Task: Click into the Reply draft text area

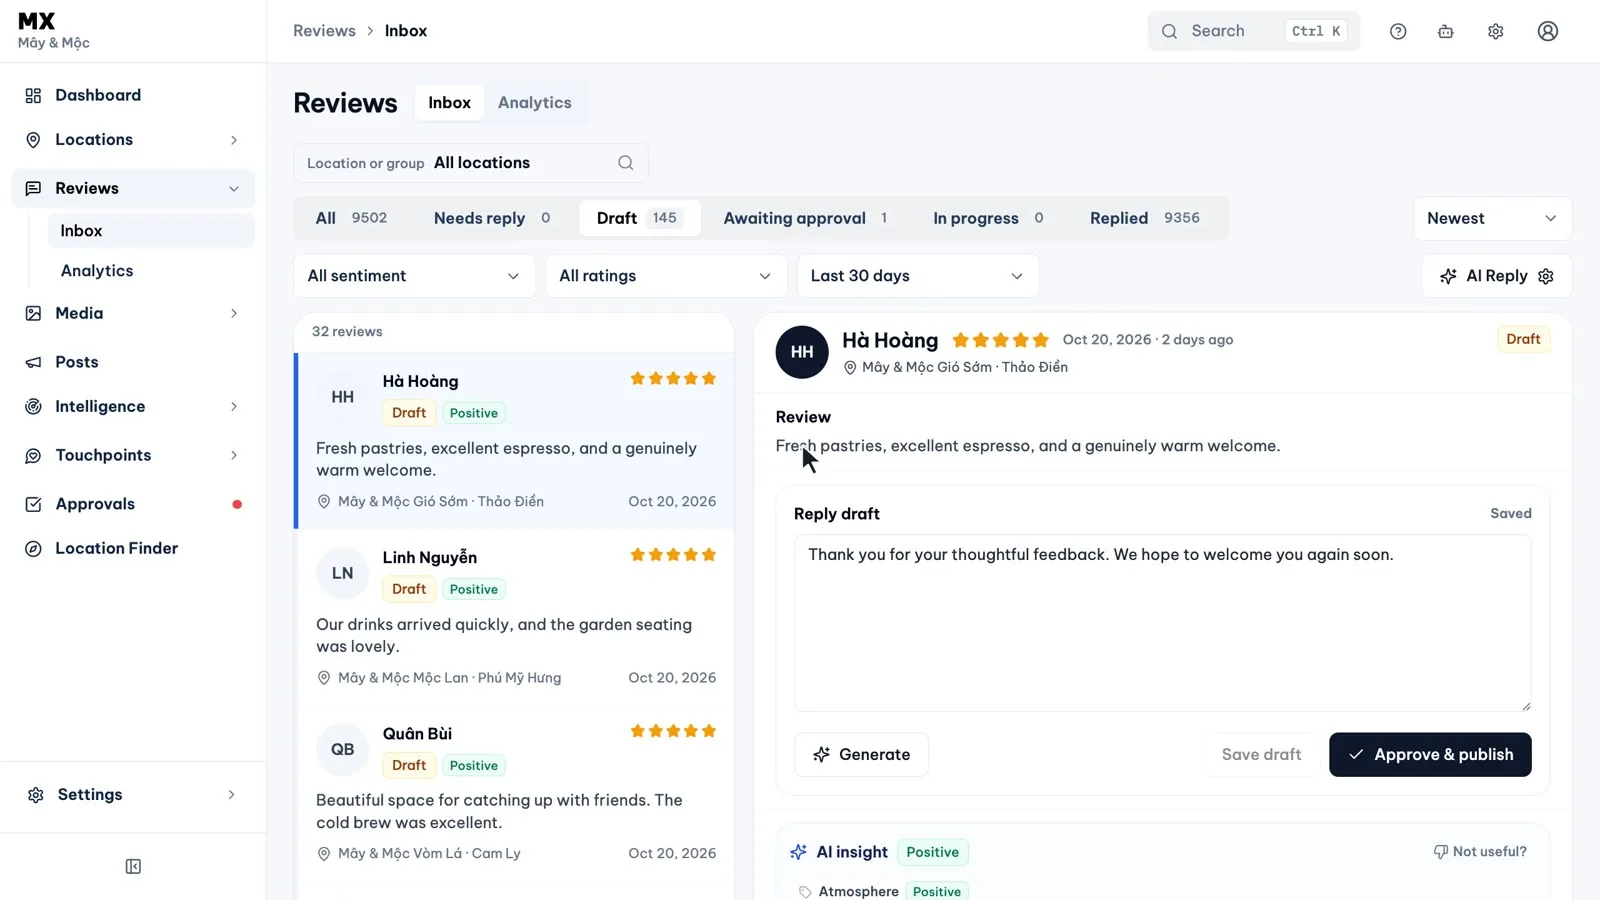Action: 1162,623
